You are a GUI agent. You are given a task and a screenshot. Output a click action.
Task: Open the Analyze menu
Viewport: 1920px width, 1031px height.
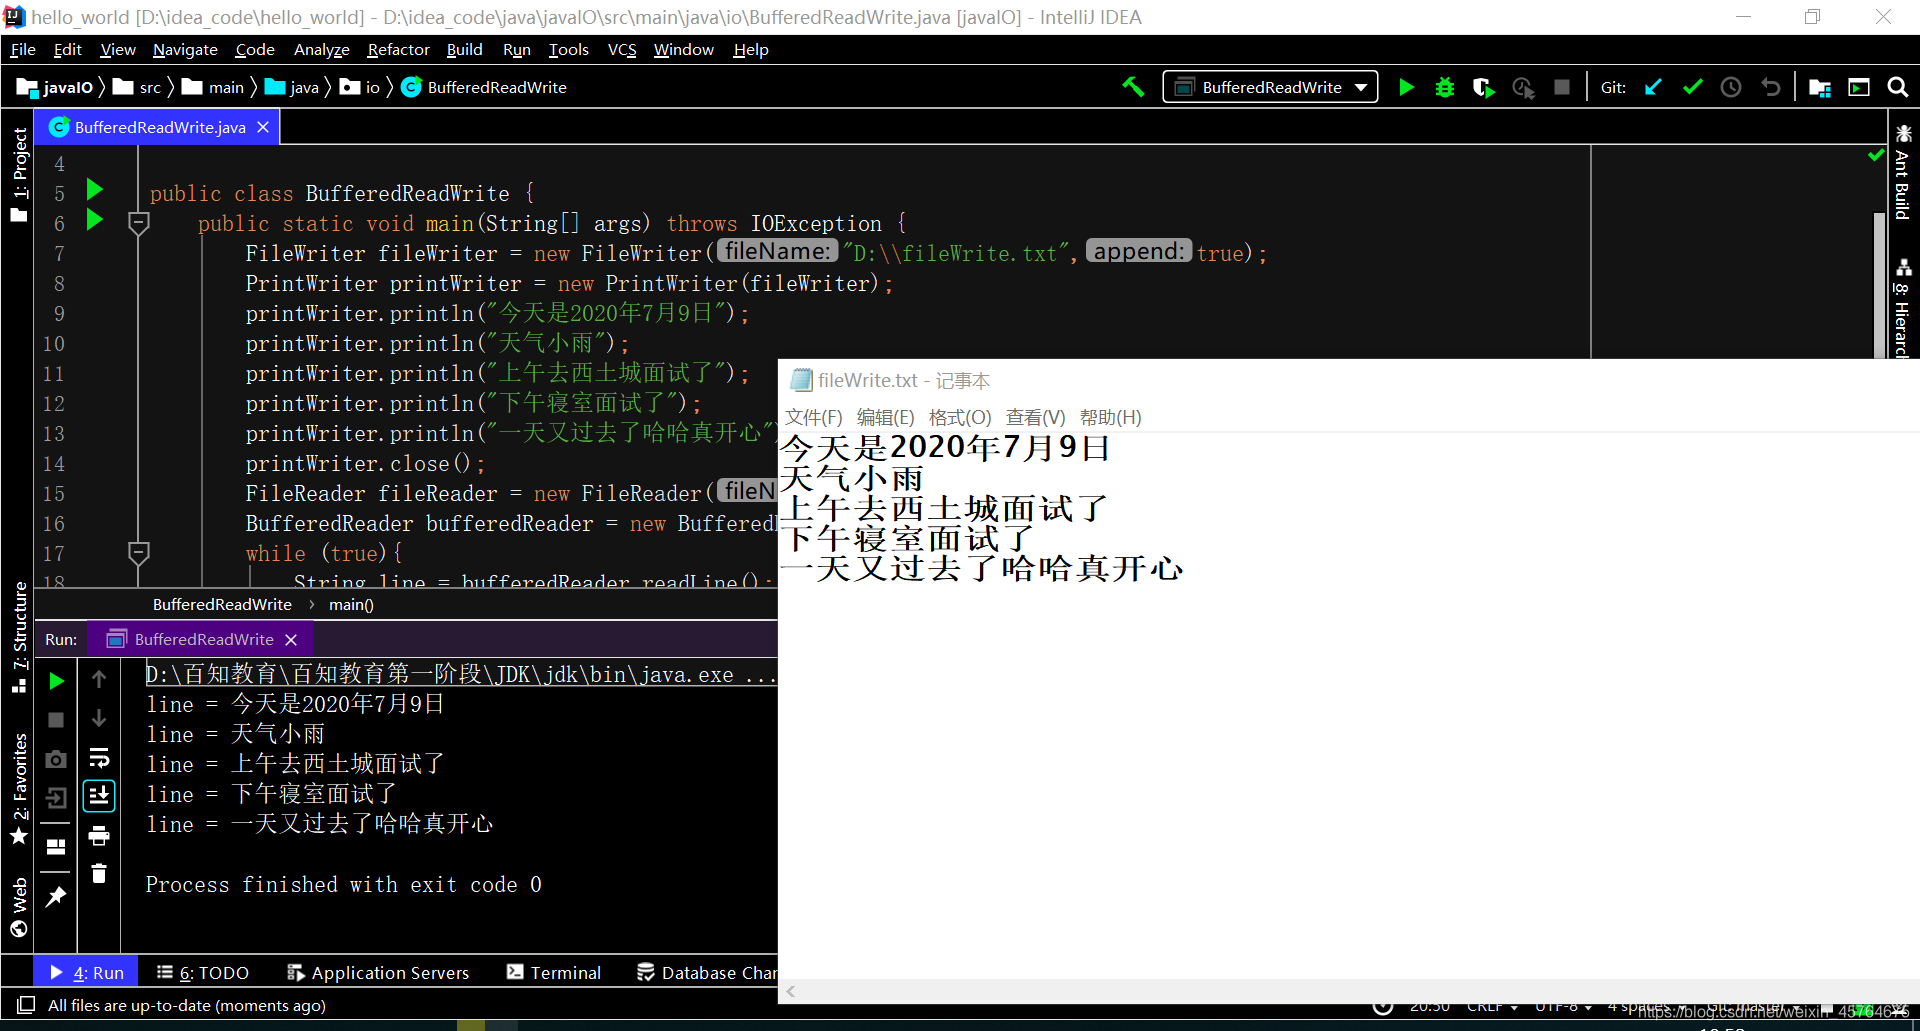322,49
